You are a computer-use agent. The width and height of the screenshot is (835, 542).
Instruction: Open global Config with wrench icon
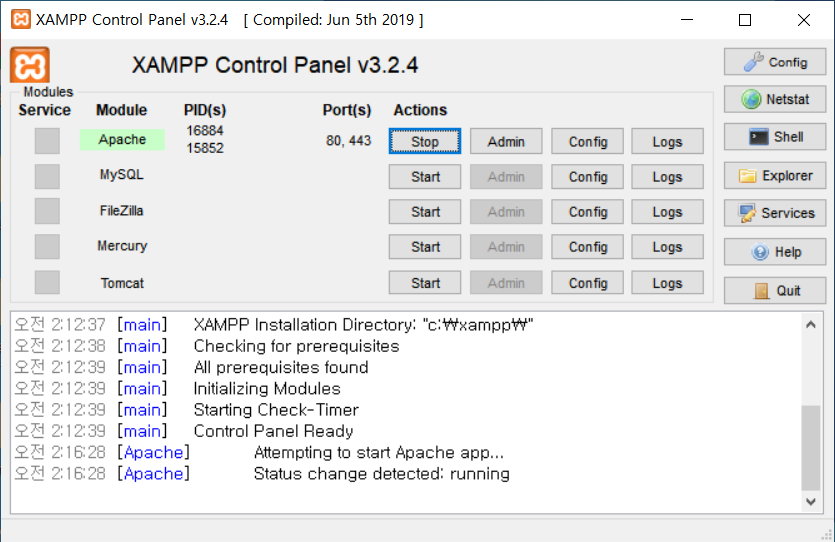(775, 62)
